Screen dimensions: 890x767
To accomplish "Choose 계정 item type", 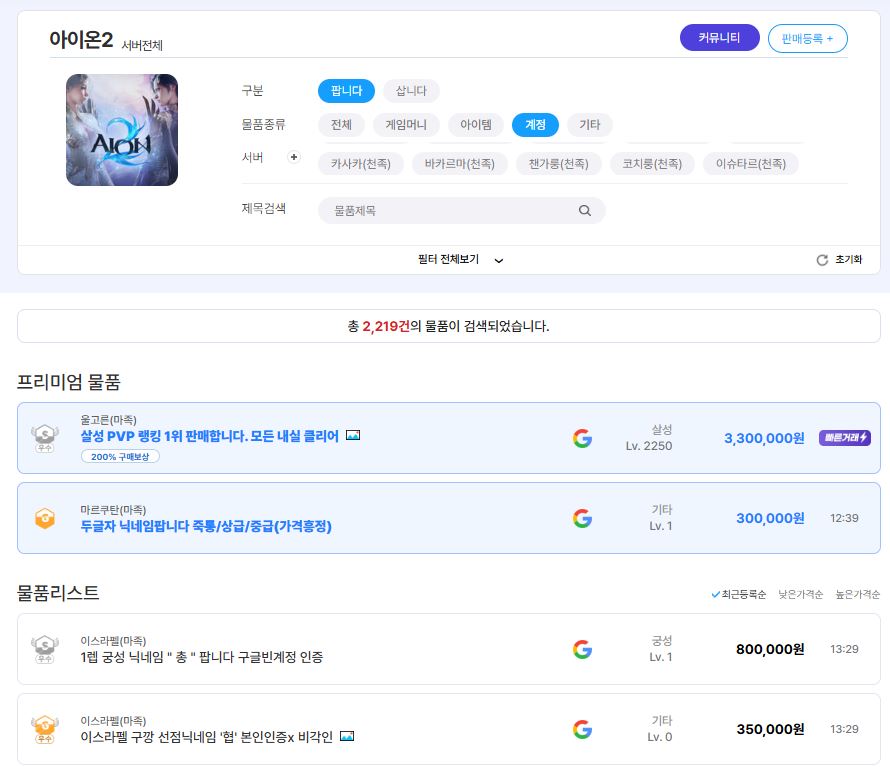I will click(535, 125).
